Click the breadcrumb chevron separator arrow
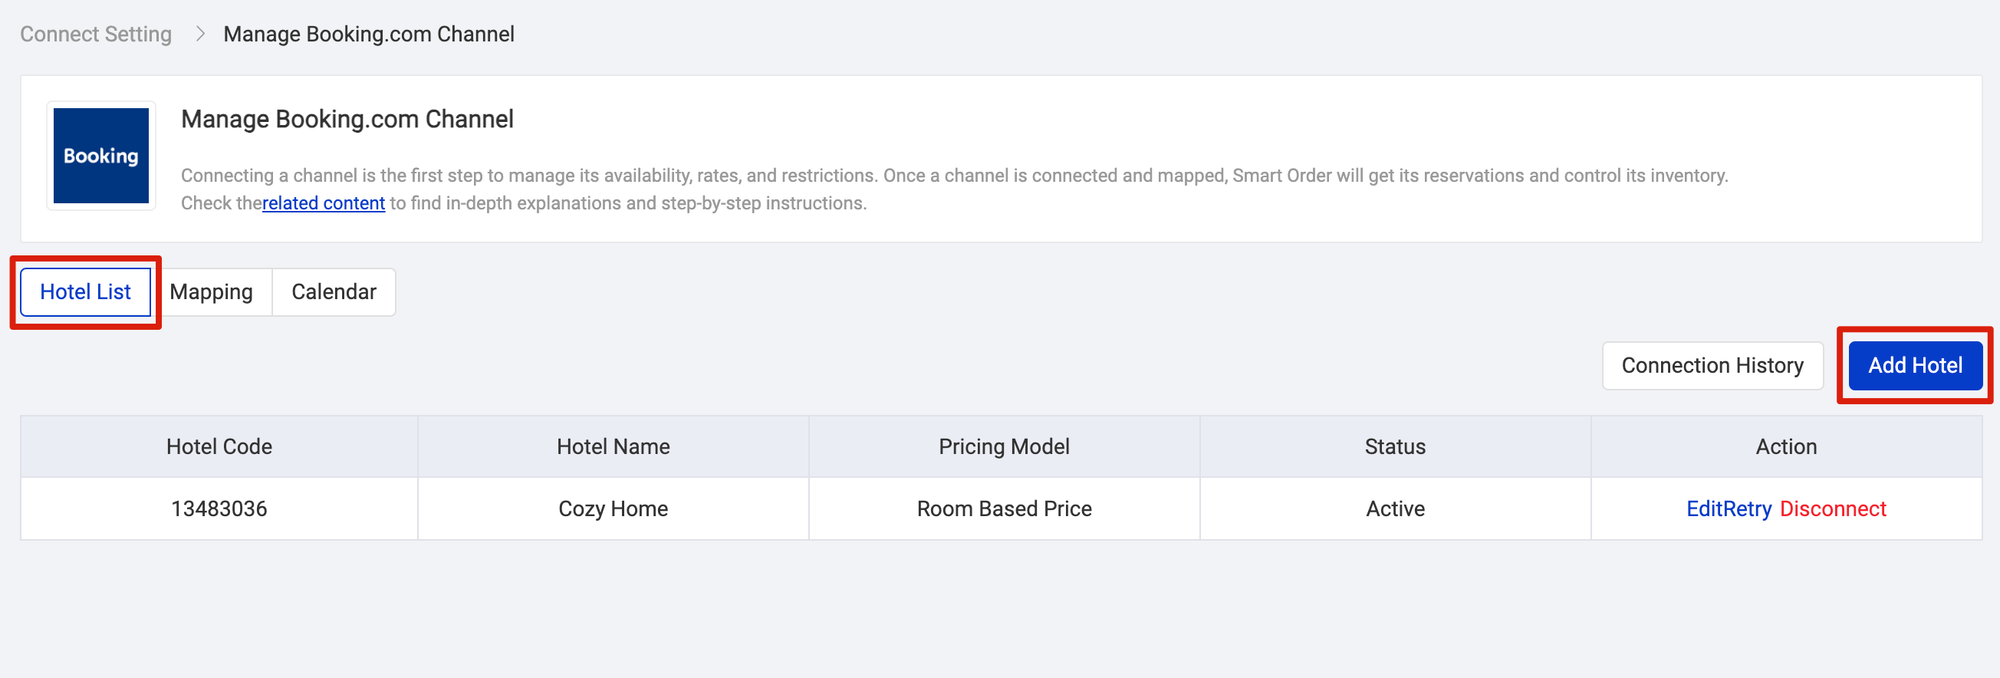Viewport: 2000px width, 678px height. [x=200, y=34]
